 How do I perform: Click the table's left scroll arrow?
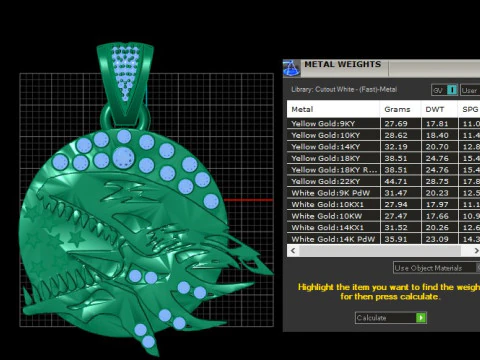pyautogui.click(x=293, y=251)
